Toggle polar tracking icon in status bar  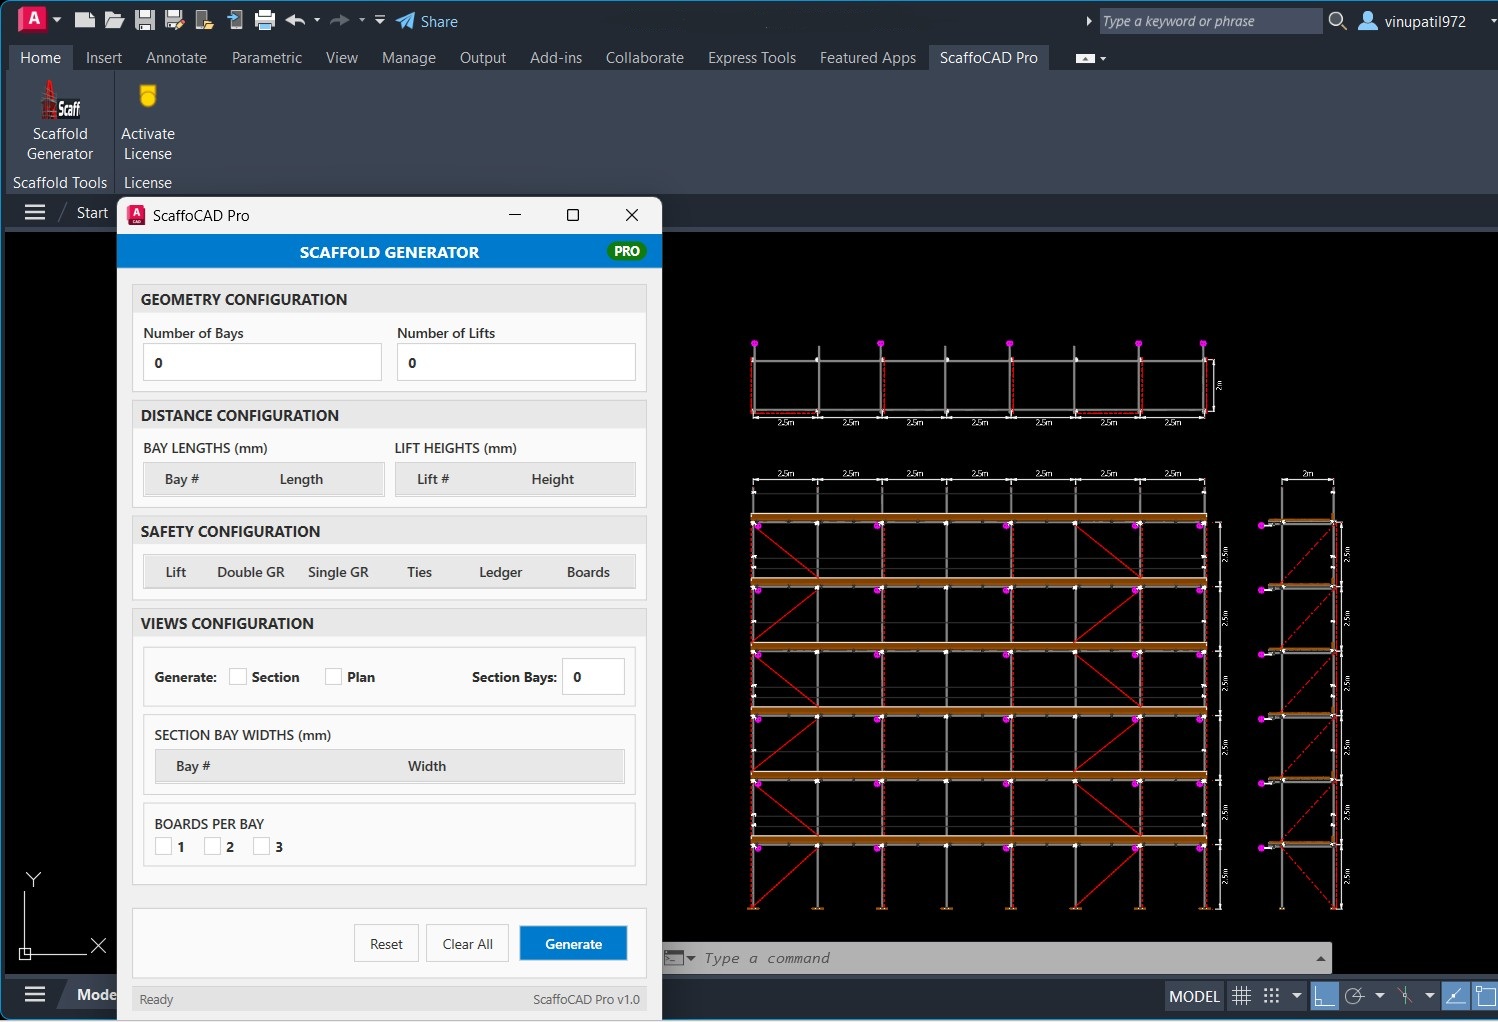tap(1354, 996)
